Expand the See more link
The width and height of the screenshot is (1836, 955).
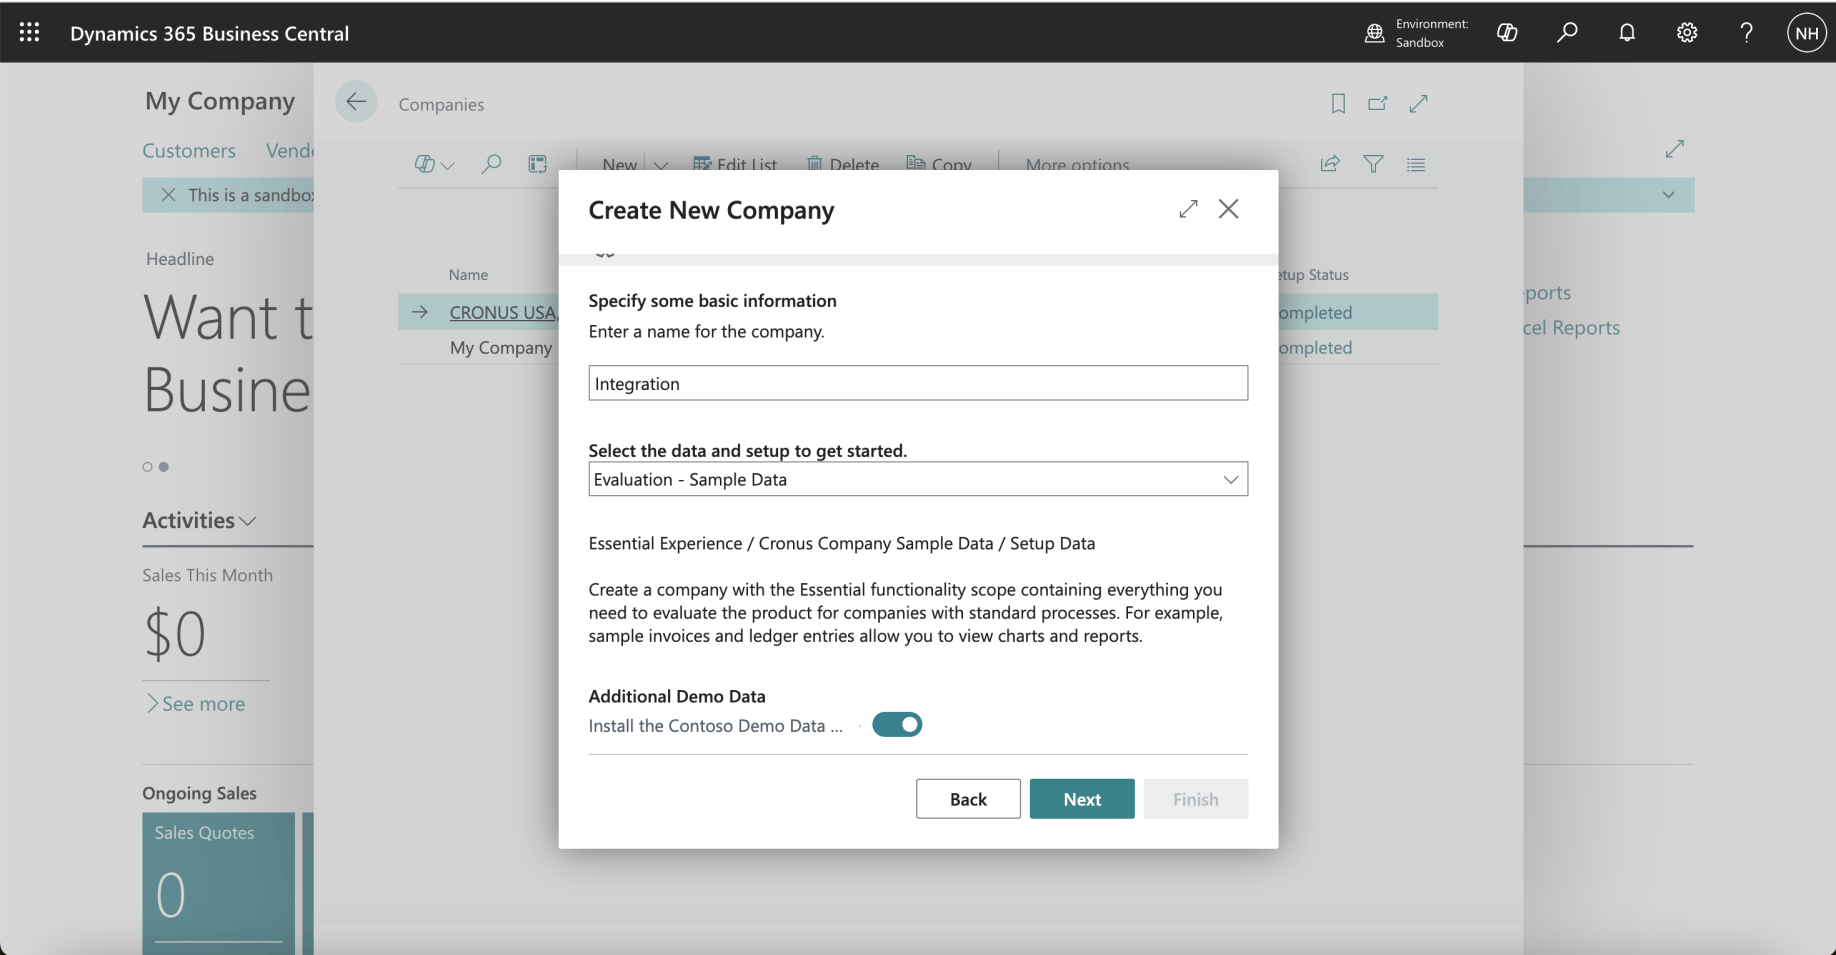196,704
